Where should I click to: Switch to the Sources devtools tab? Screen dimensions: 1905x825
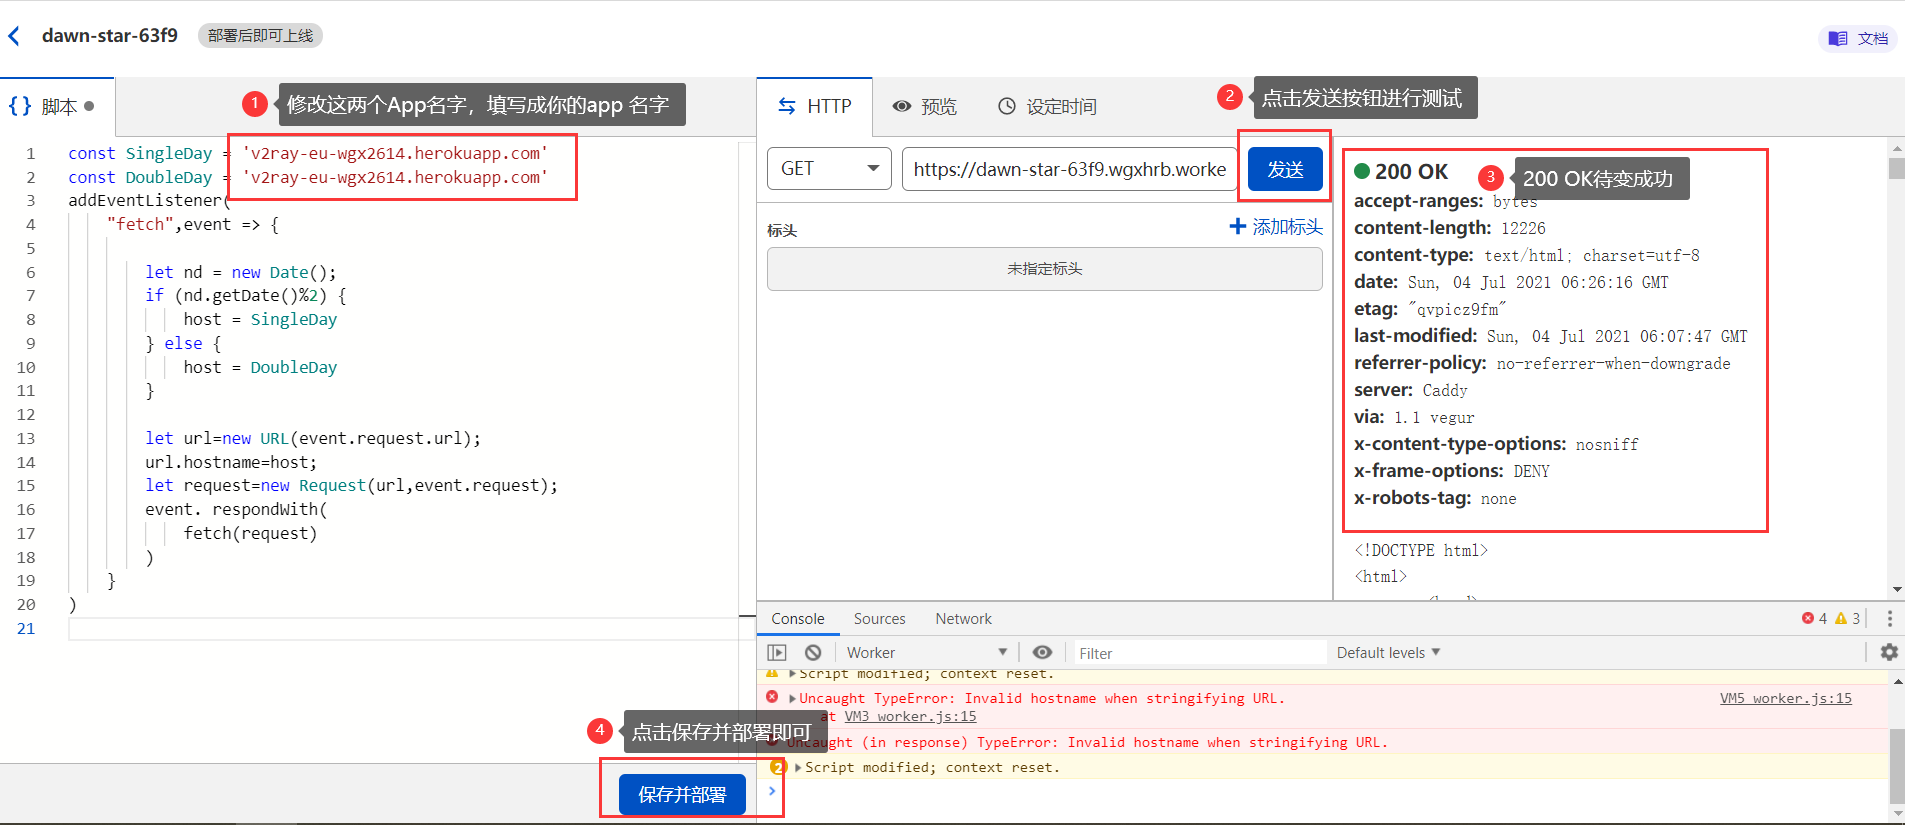(880, 619)
